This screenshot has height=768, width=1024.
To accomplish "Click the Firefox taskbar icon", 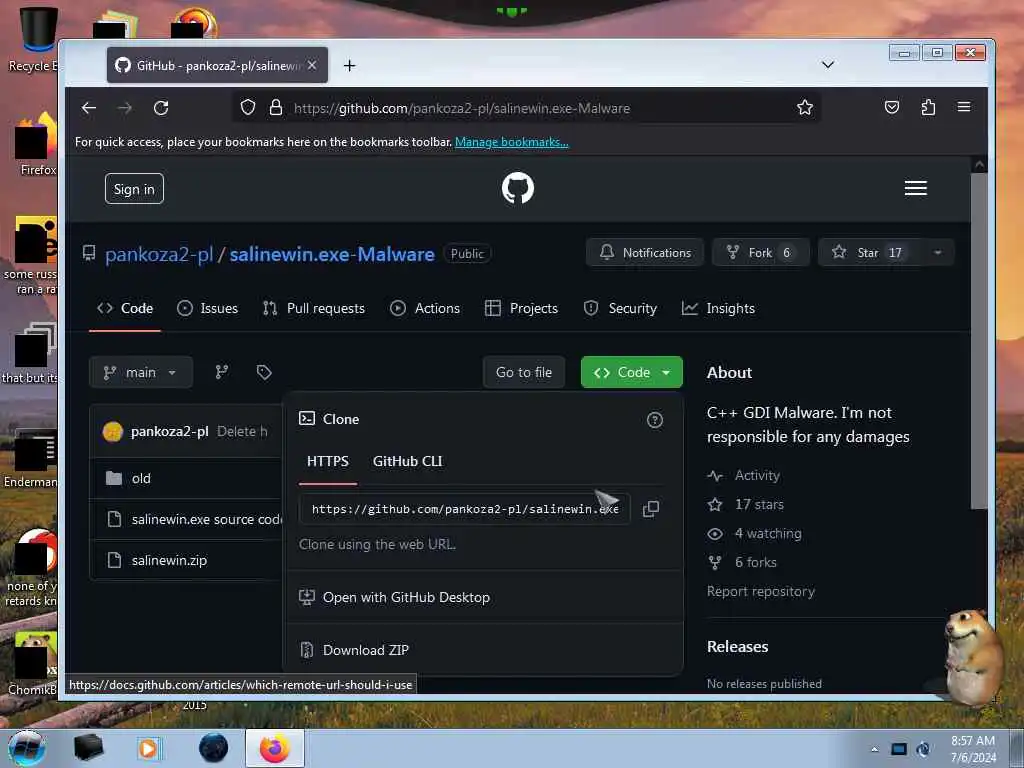I will click(275, 748).
